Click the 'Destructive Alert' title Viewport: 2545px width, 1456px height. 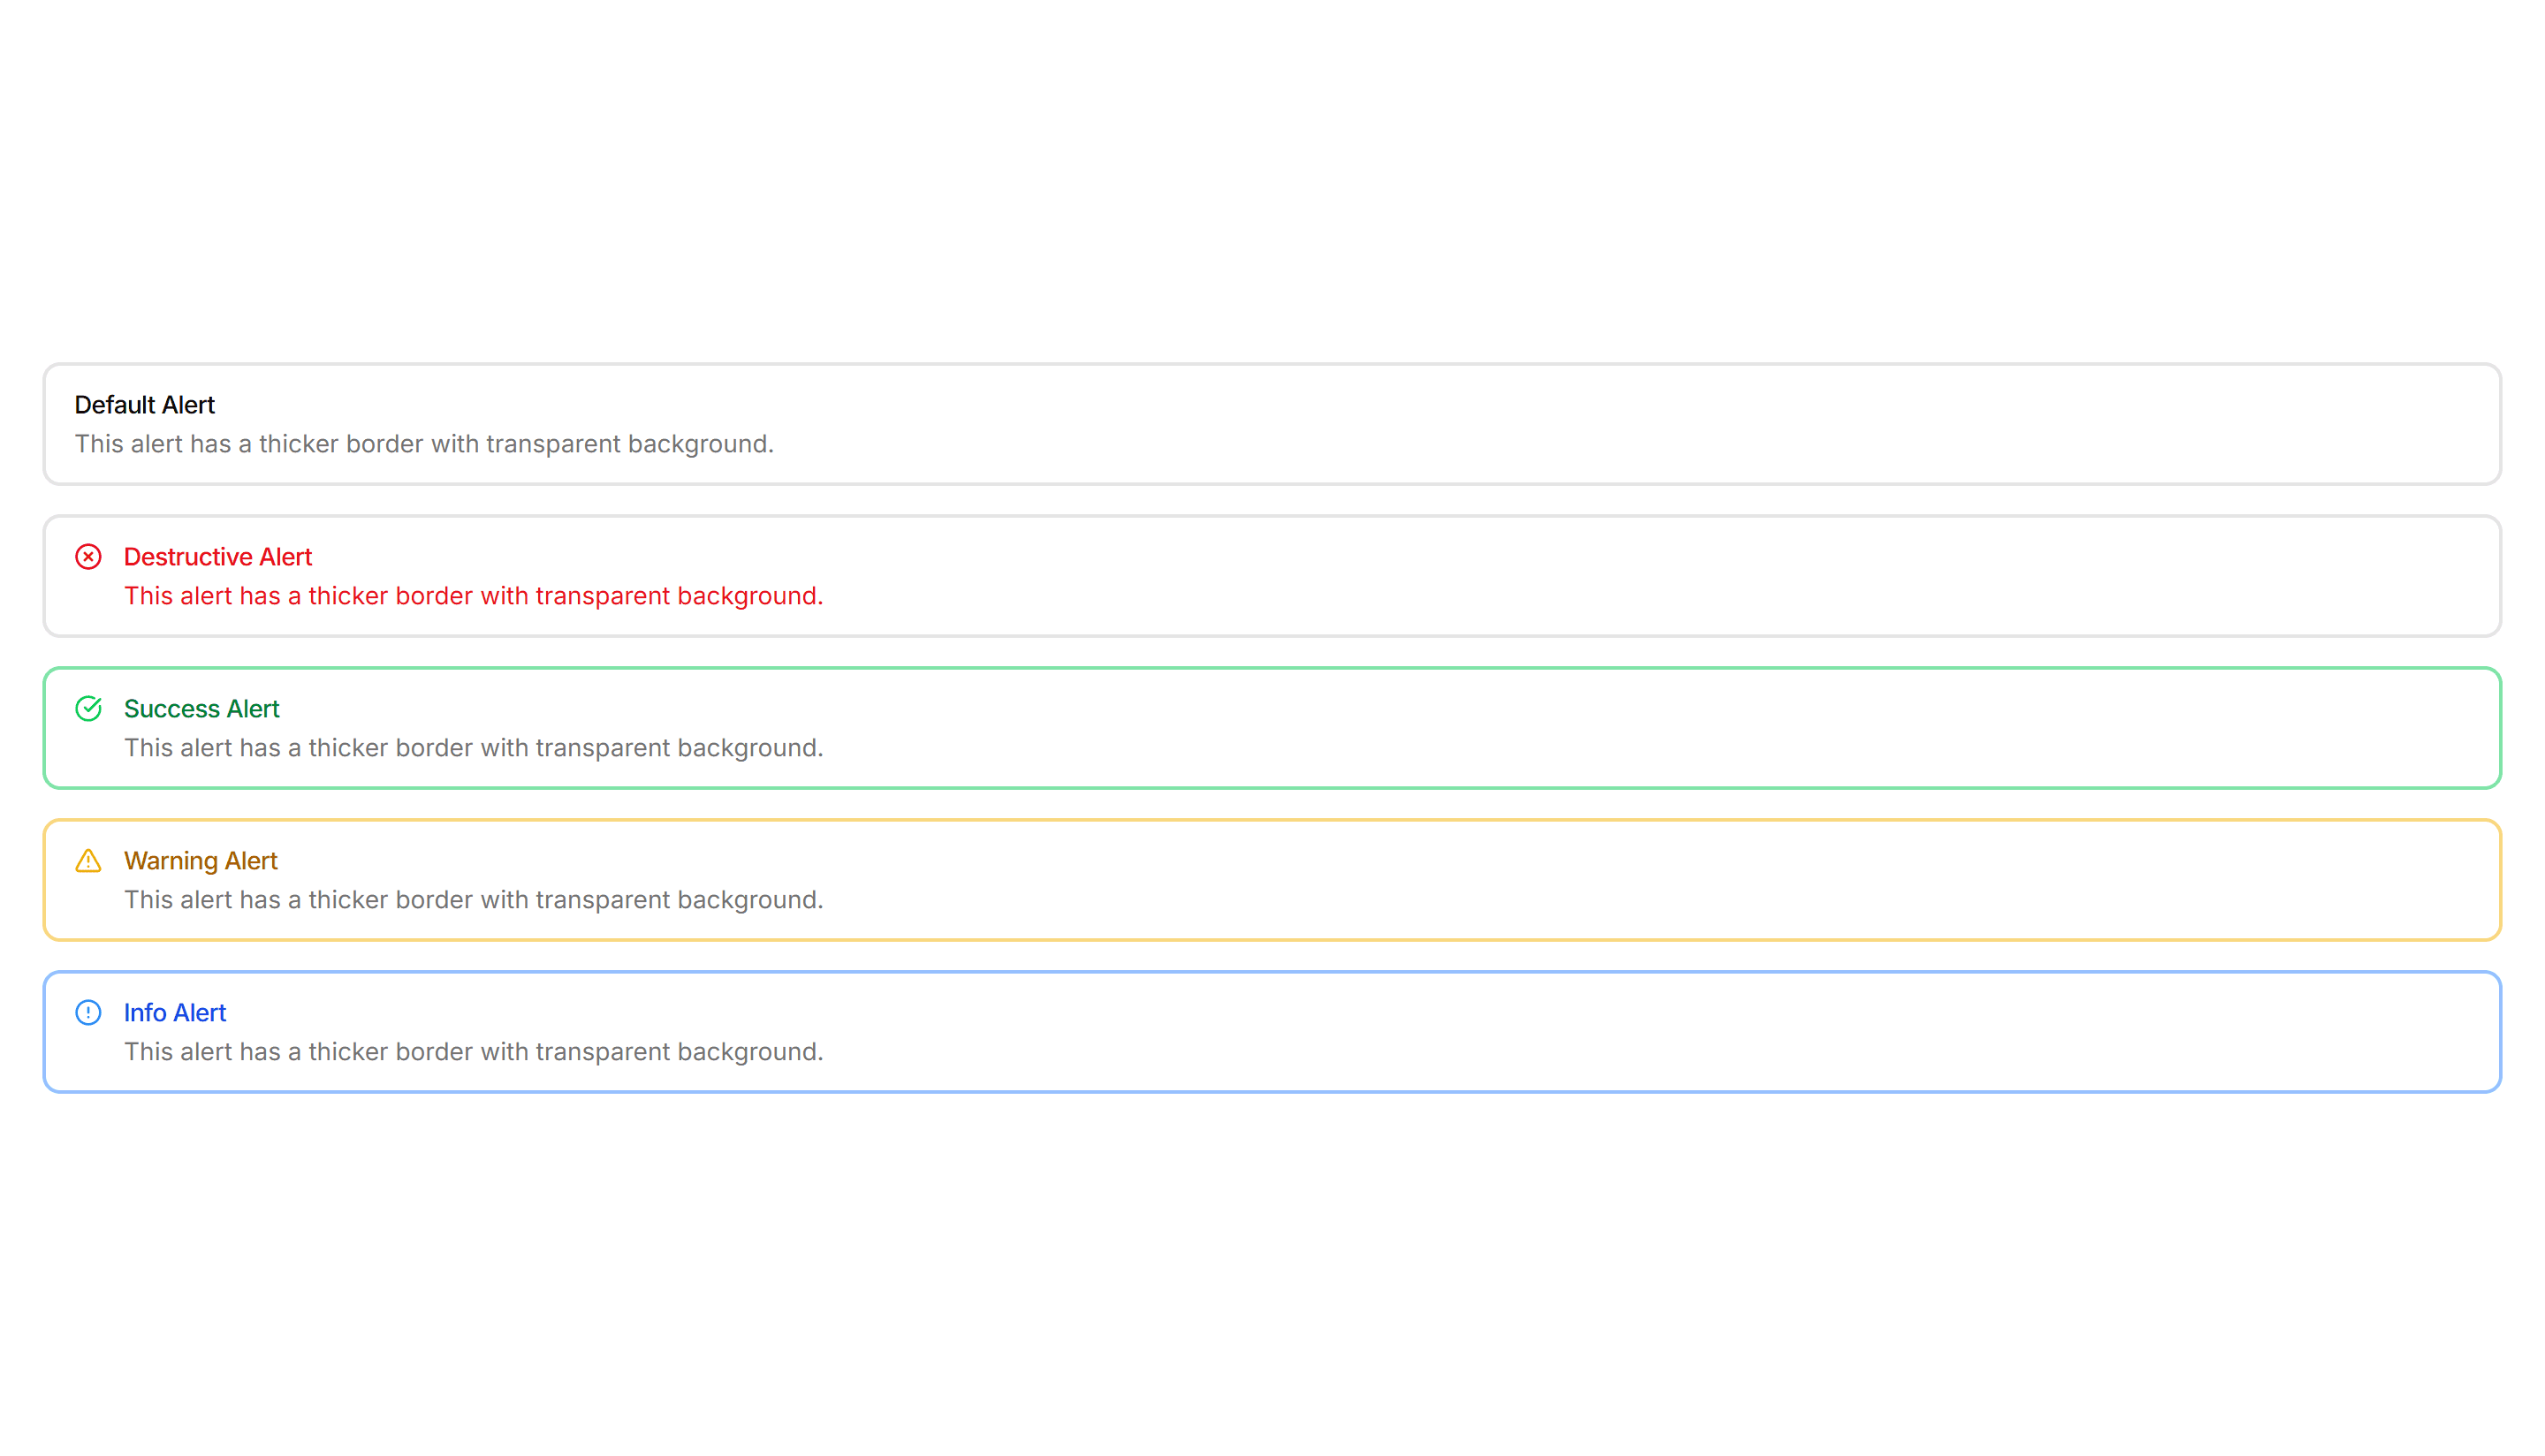click(x=218, y=557)
